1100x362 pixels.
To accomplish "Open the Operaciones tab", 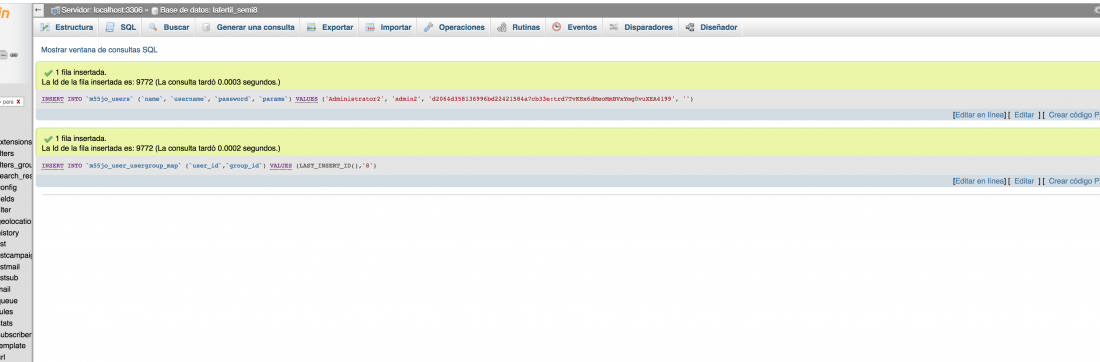I will click(x=454, y=27).
